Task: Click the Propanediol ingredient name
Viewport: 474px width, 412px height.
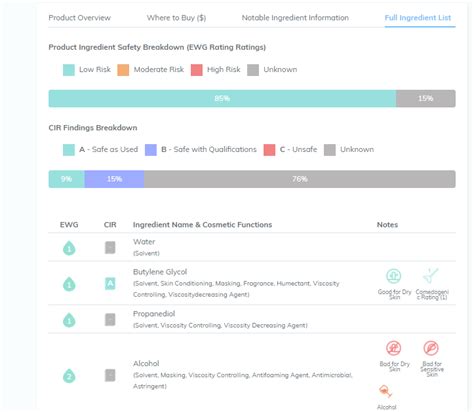Action: [x=154, y=314]
